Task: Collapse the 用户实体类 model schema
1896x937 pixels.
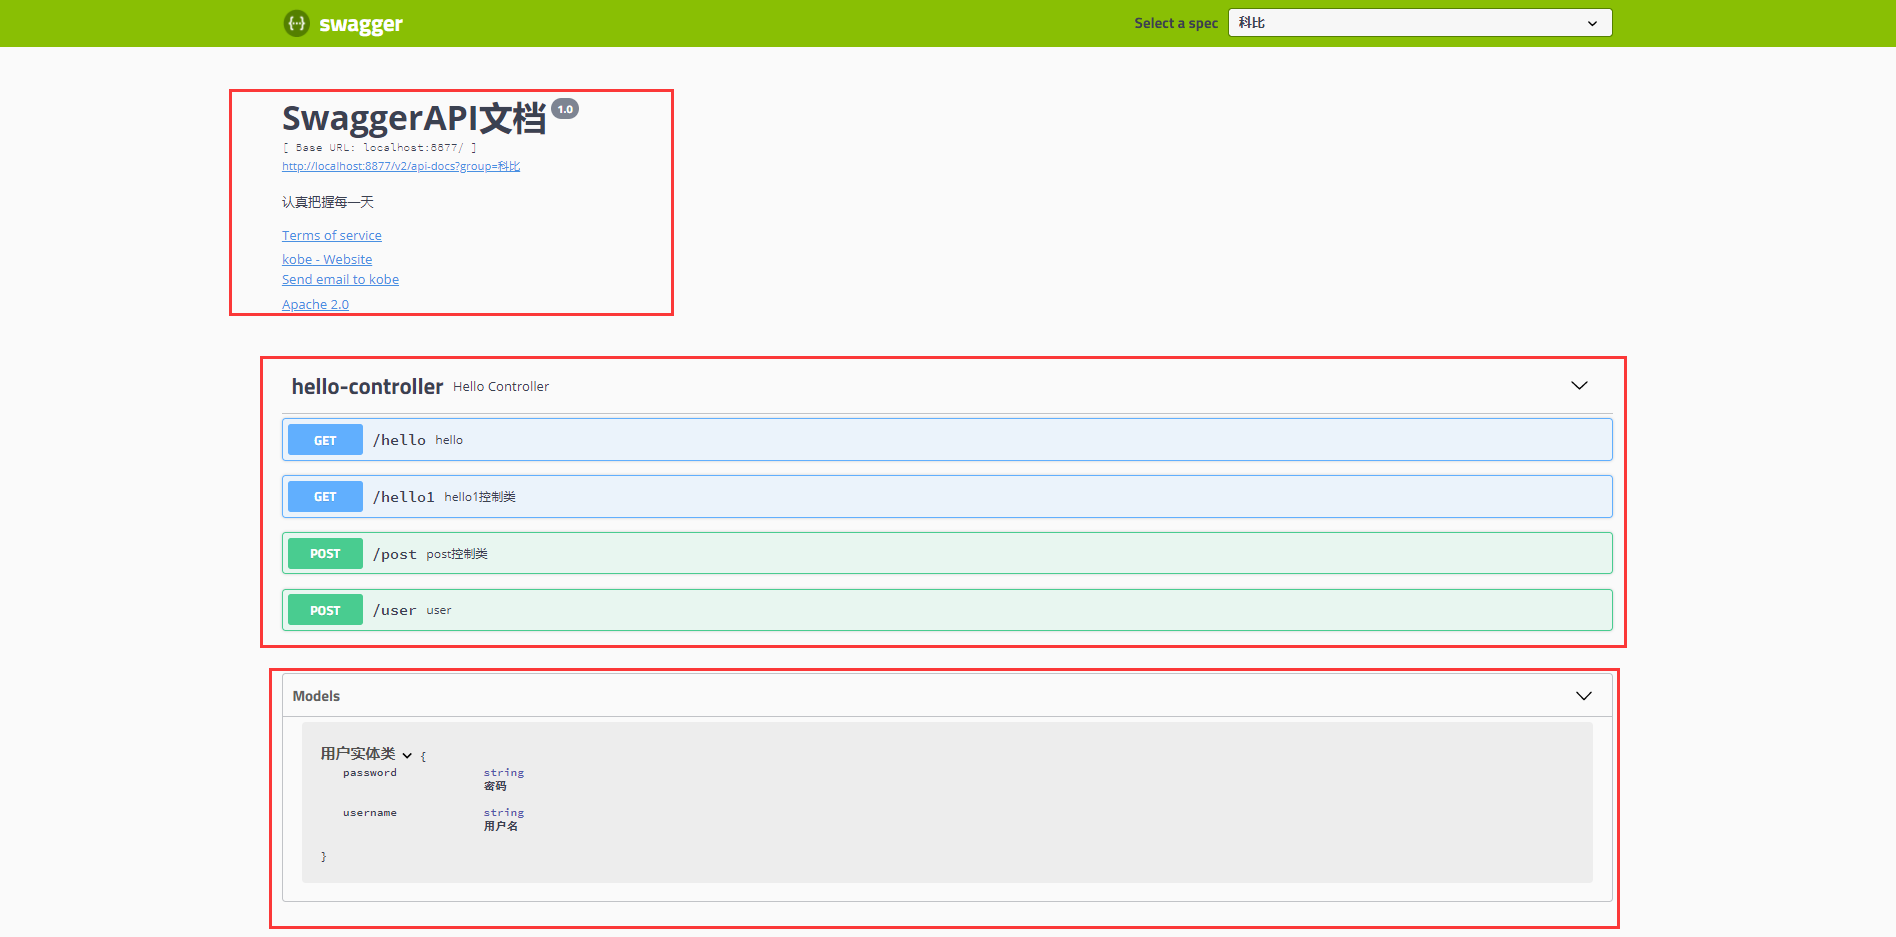Action: (407, 755)
